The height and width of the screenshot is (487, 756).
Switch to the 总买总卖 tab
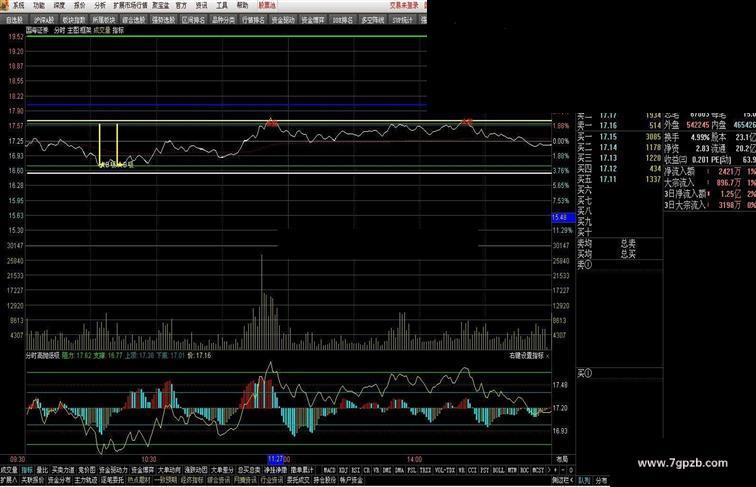tap(249, 470)
